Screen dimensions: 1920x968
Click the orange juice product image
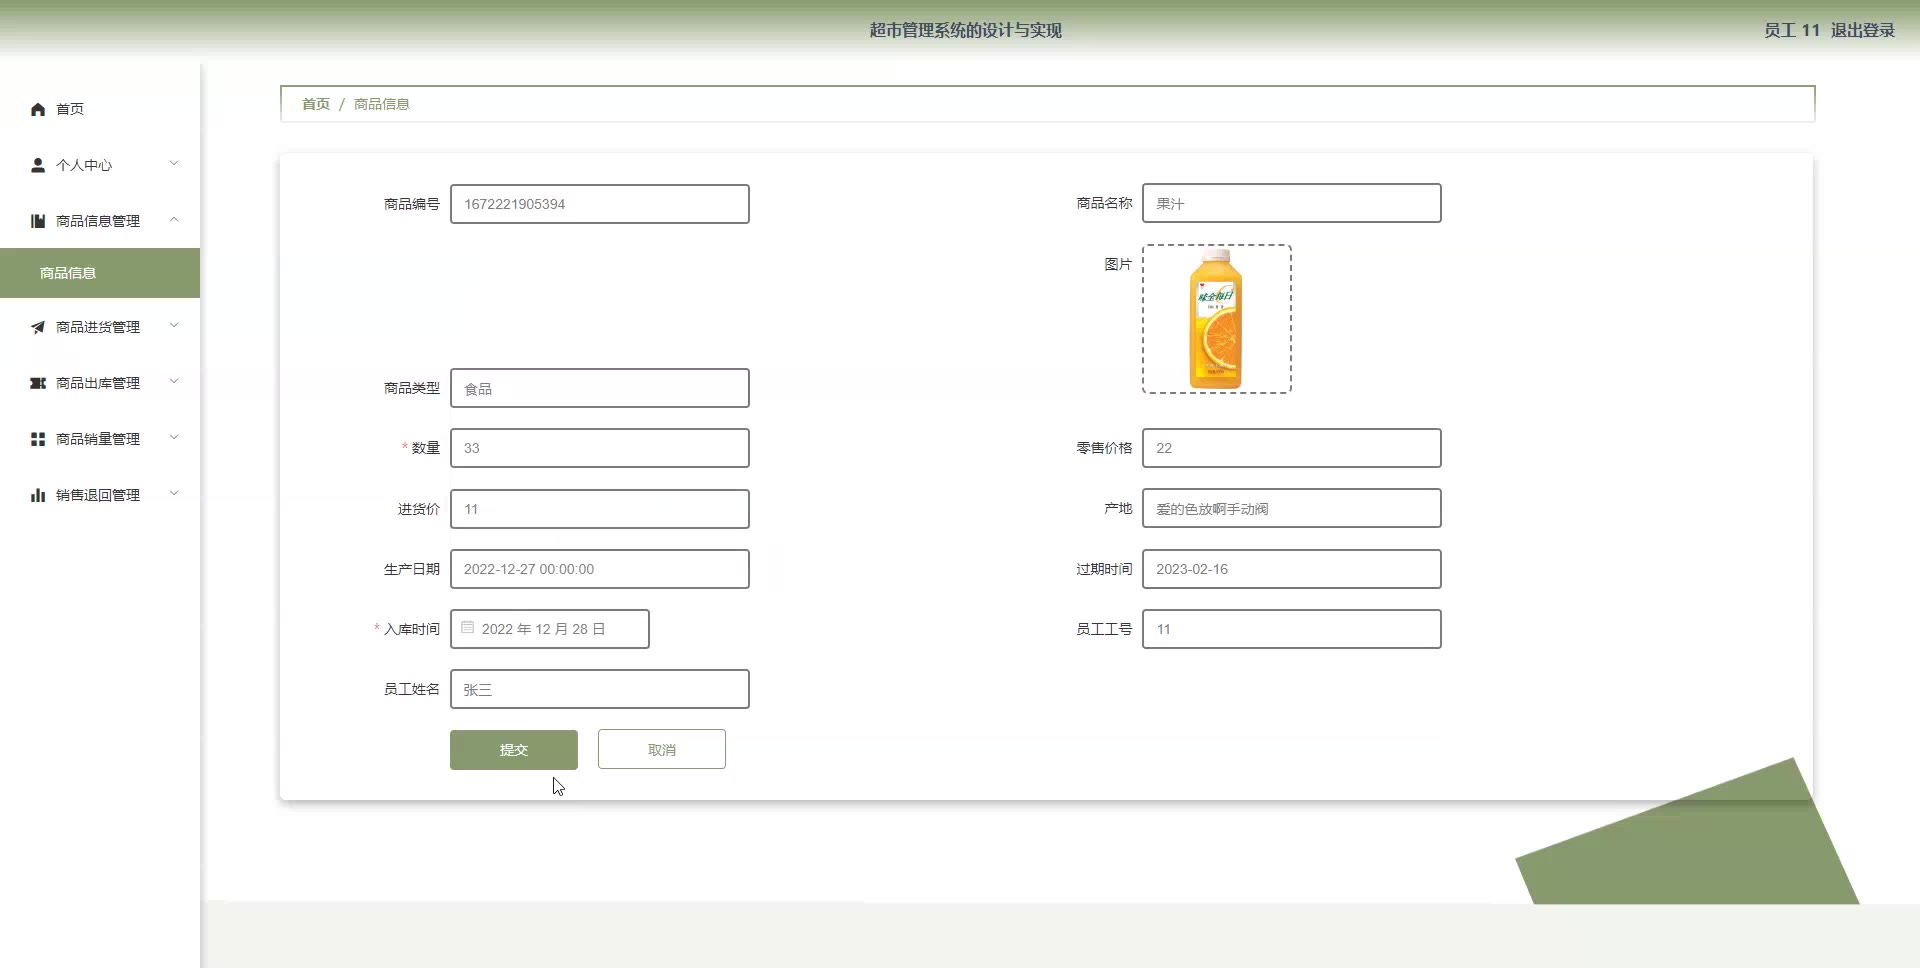tap(1216, 319)
